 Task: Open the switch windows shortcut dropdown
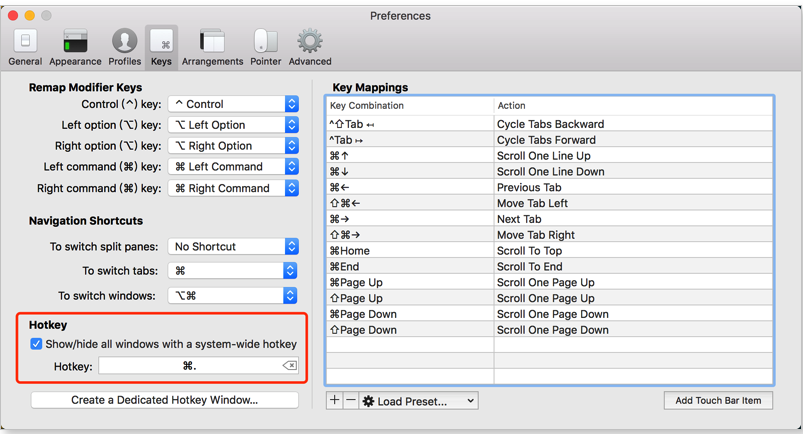click(233, 296)
